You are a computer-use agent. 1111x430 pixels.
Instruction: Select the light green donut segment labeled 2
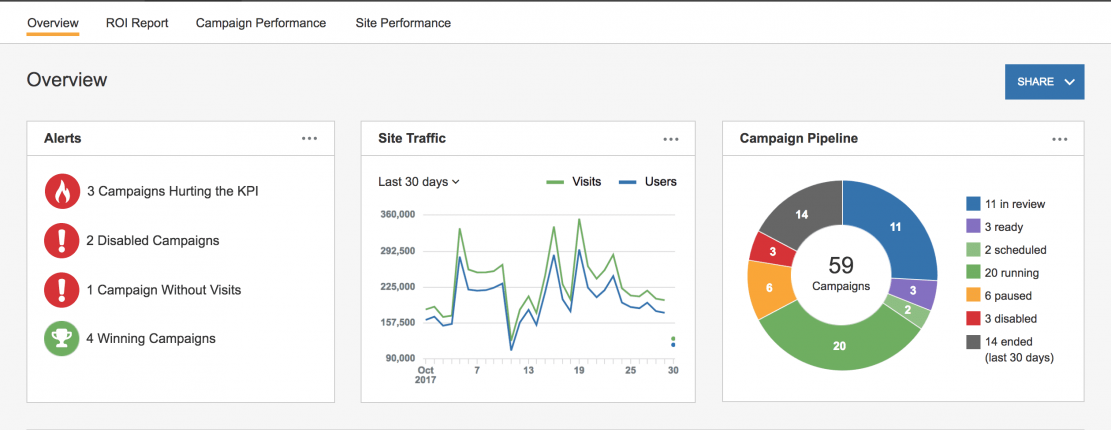(908, 310)
